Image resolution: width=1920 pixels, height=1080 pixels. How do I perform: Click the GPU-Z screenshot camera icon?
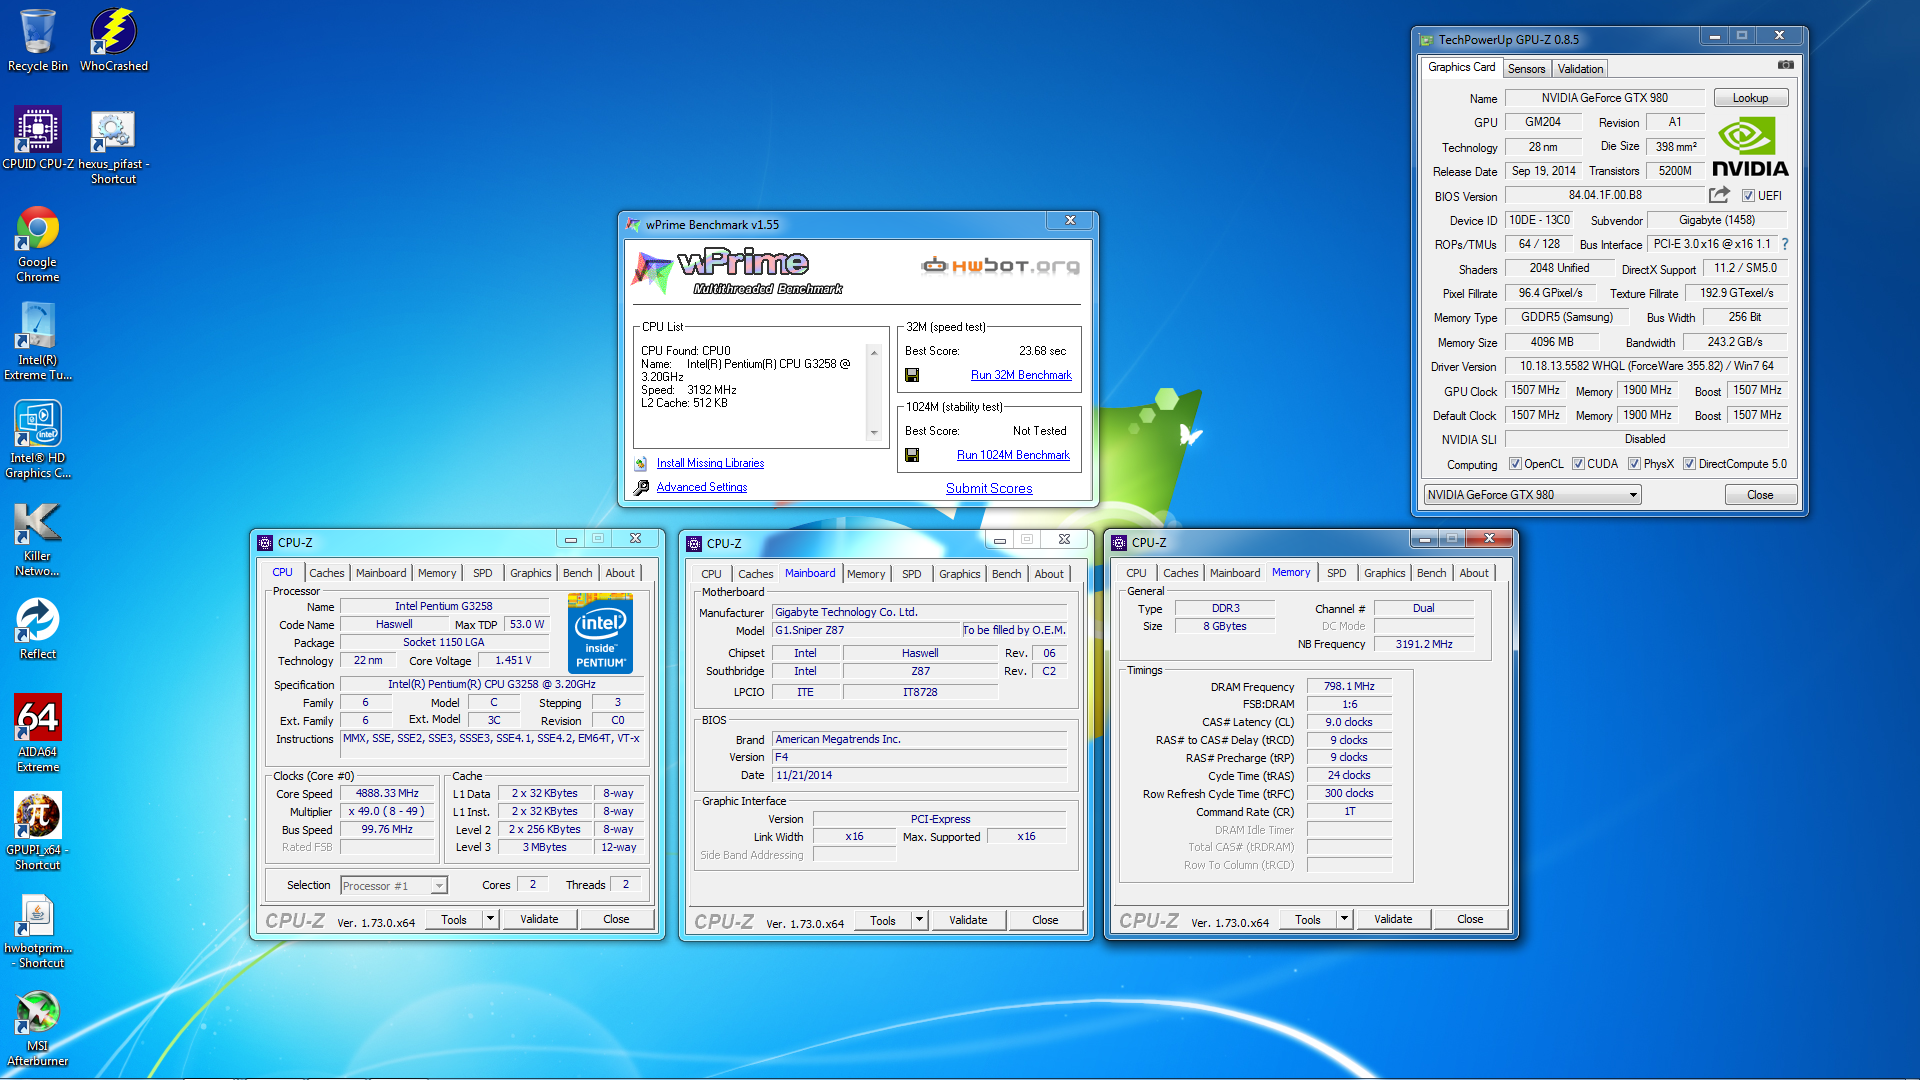tap(1785, 66)
